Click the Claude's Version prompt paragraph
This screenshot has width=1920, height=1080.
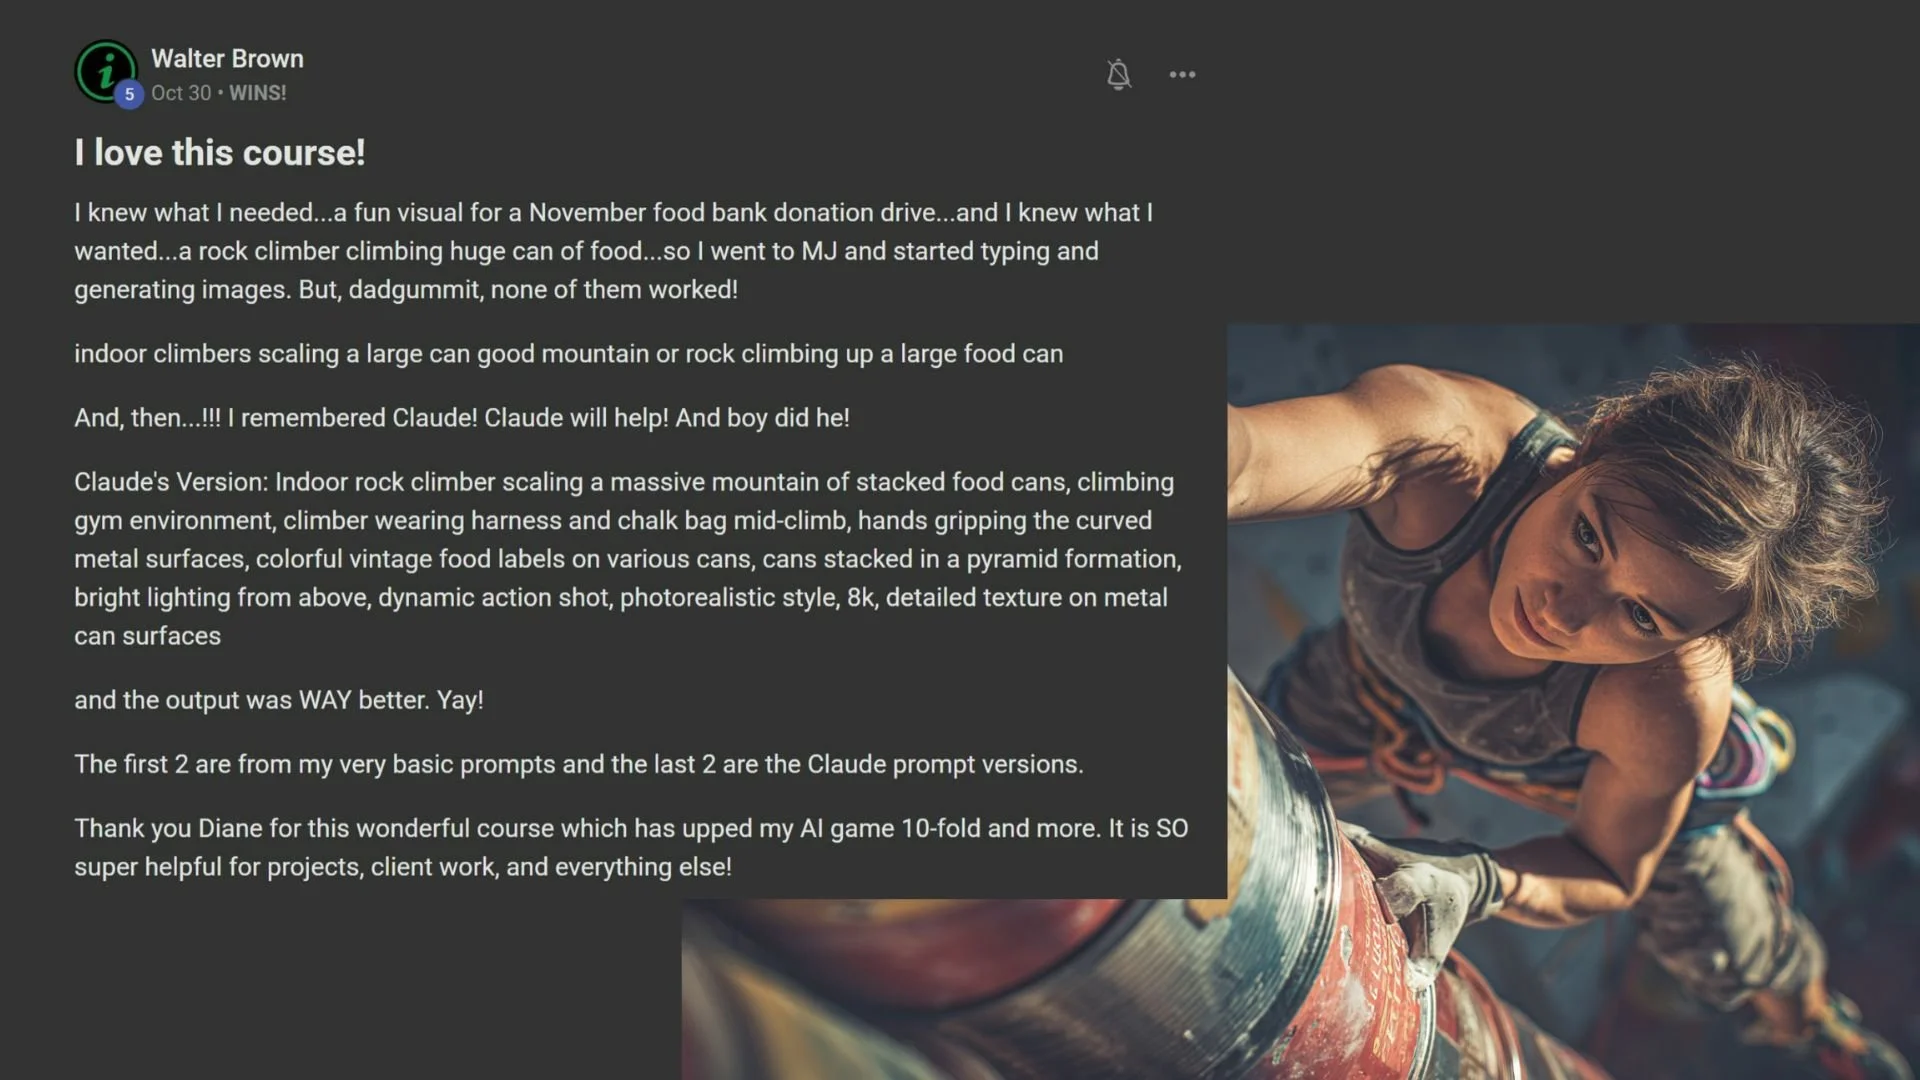(628, 559)
